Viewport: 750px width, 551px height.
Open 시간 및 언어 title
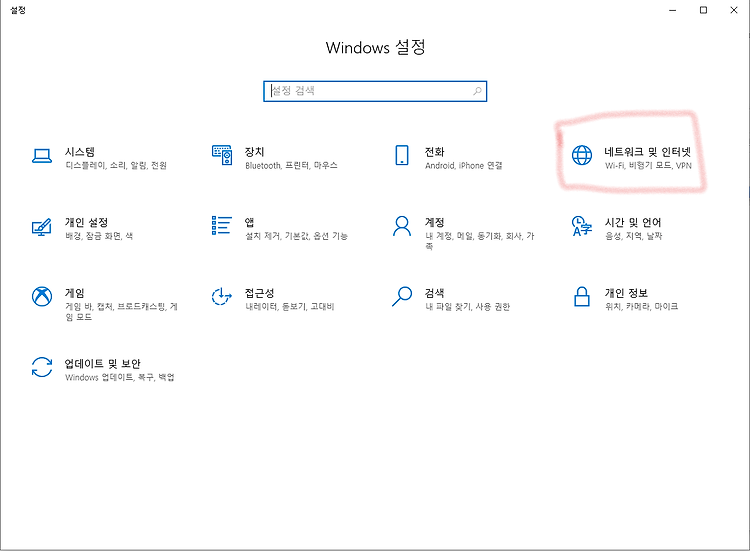coord(633,222)
